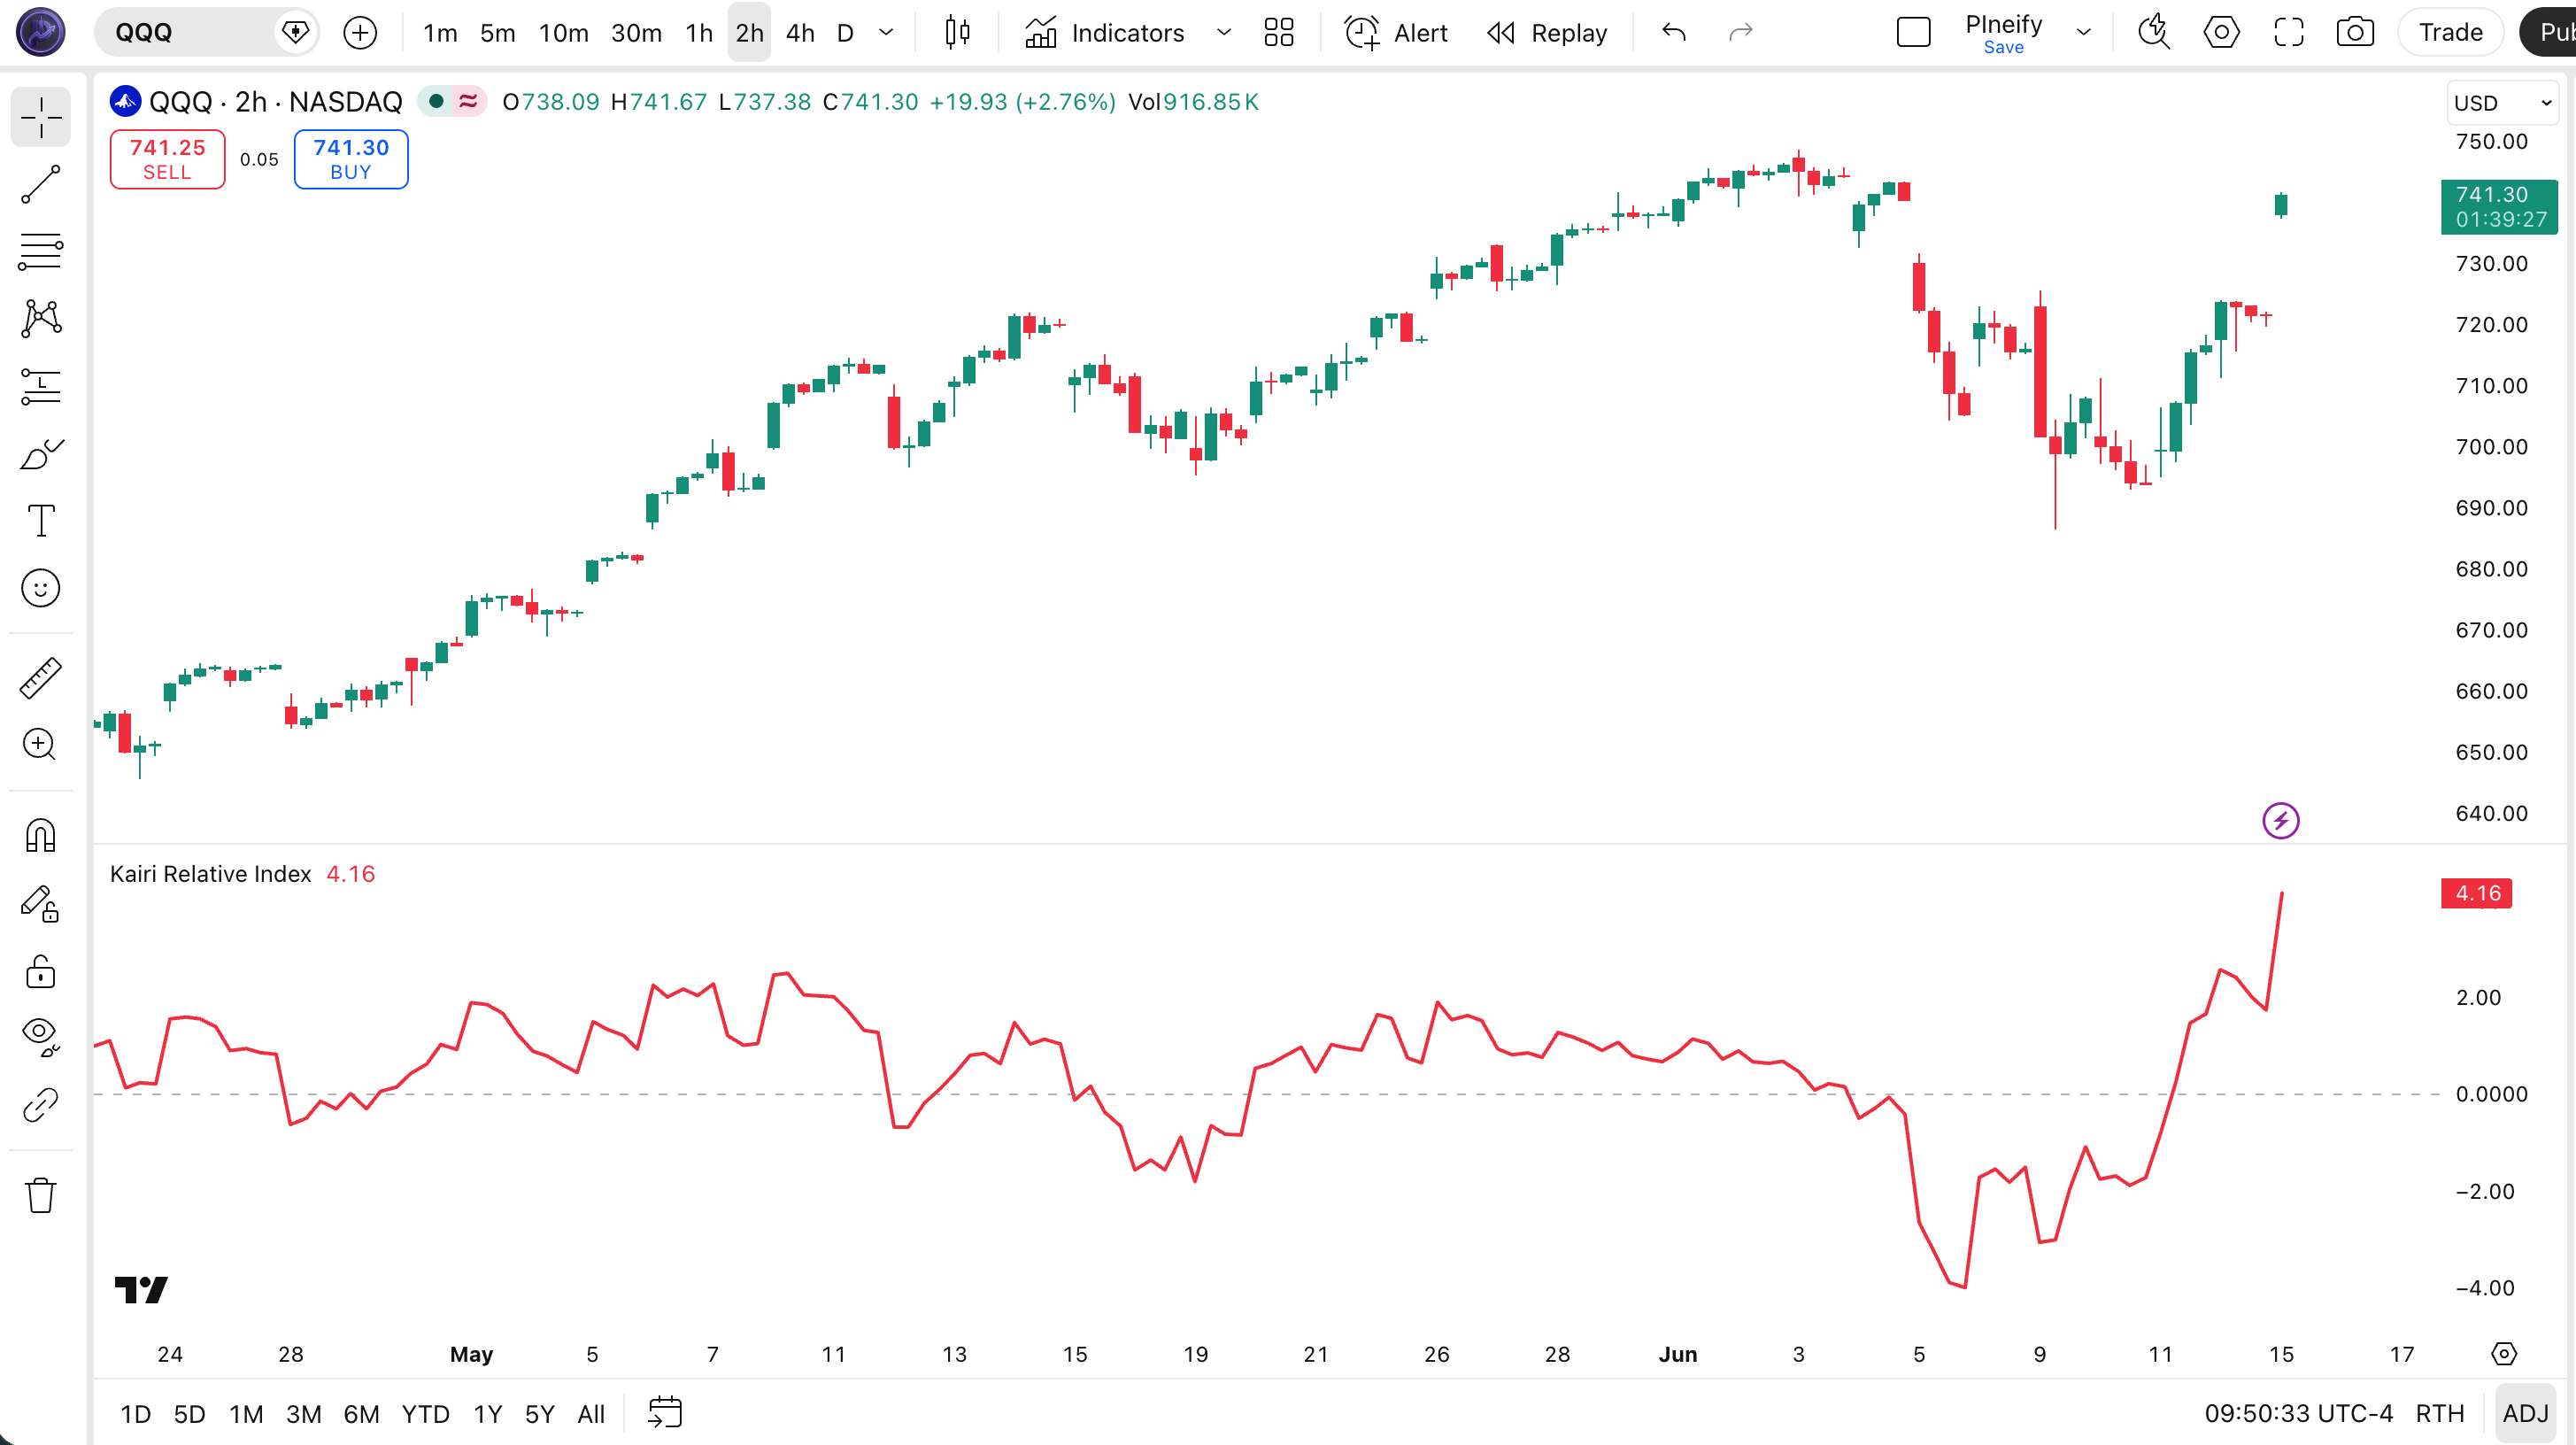
Task: Set the All date range
Action: point(591,1414)
